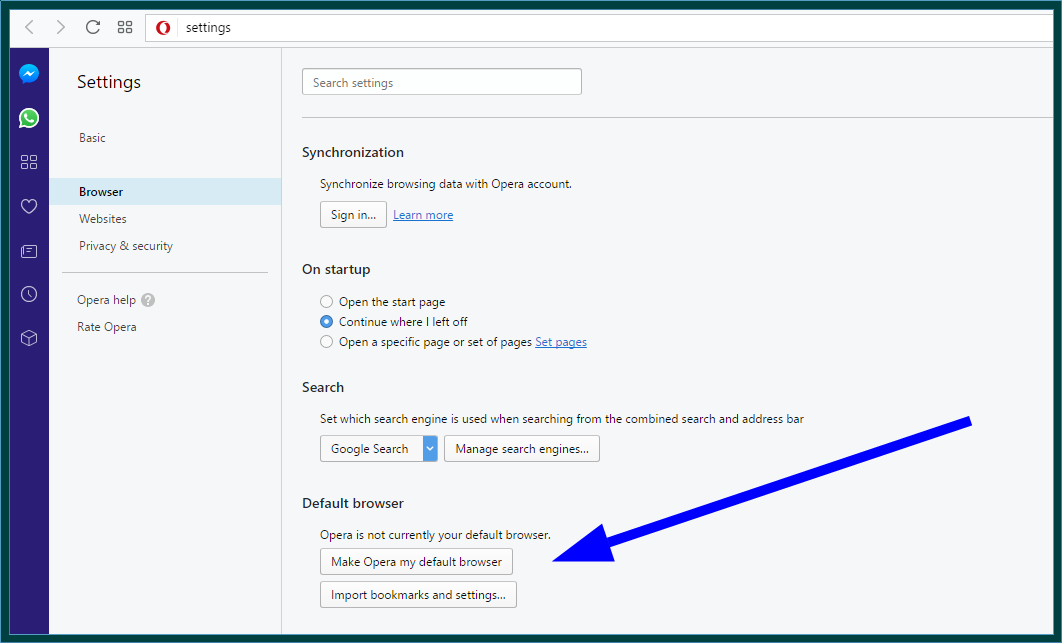Select Continue where I left off
The width and height of the screenshot is (1062, 643).
[326, 322]
